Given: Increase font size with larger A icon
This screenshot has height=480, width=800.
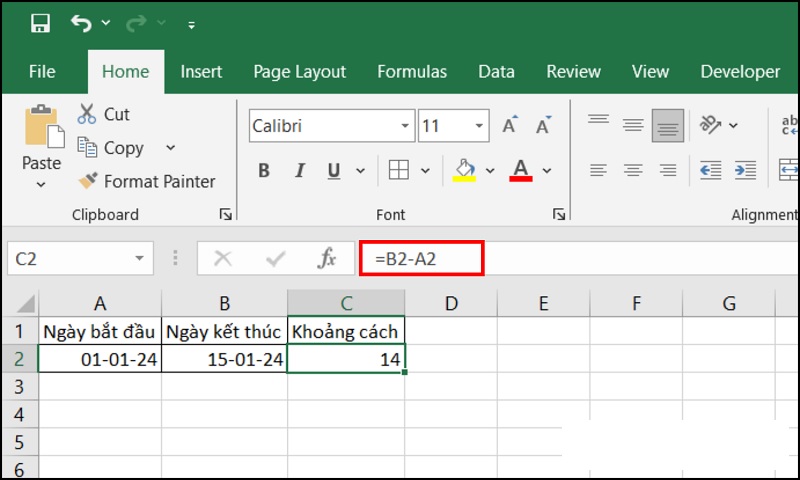Looking at the screenshot, I should (x=510, y=126).
